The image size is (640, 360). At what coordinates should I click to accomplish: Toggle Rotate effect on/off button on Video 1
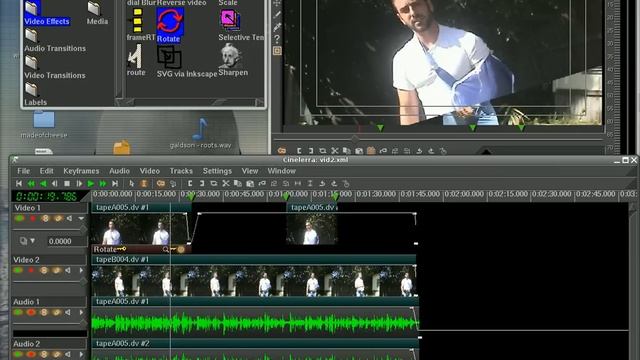[181, 249]
